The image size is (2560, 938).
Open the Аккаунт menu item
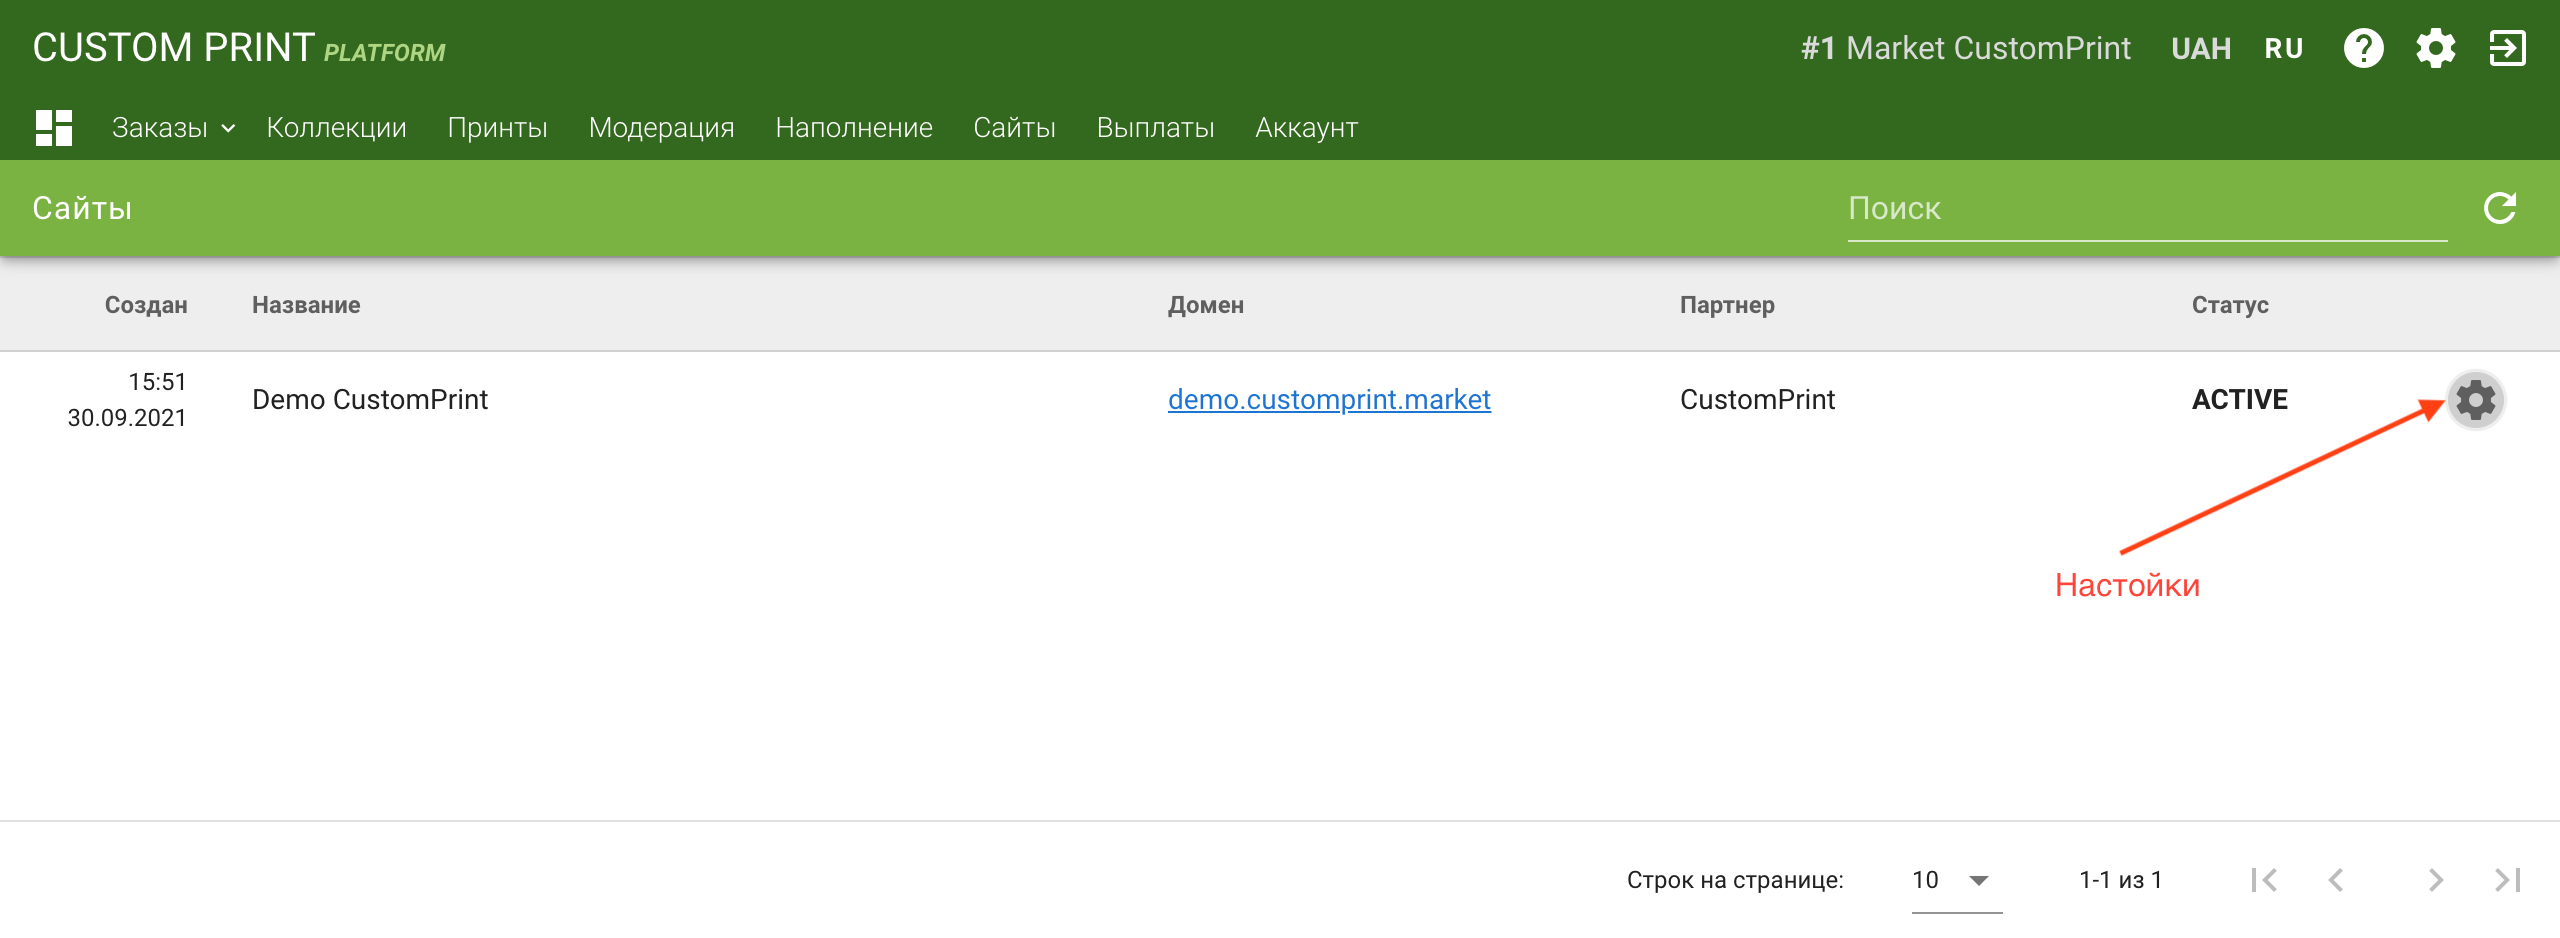(1306, 128)
